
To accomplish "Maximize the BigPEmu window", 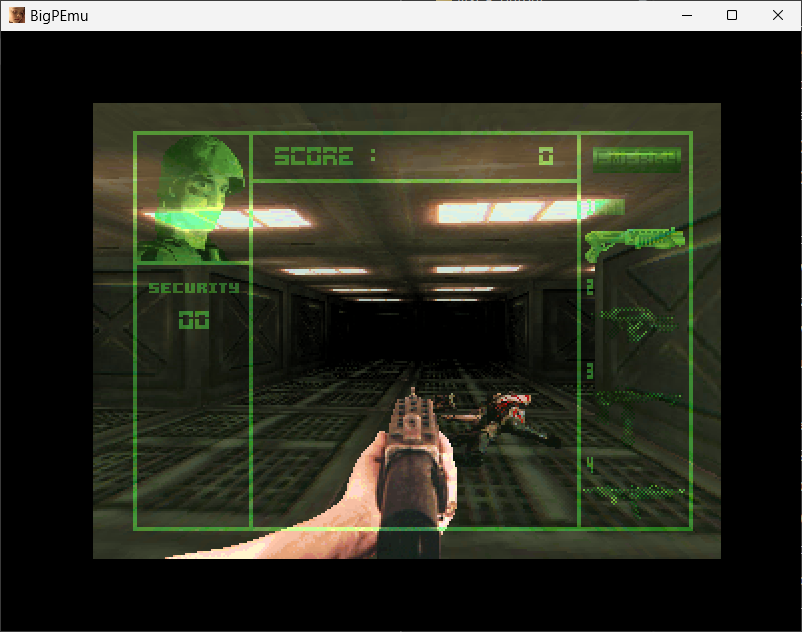I will [x=732, y=15].
